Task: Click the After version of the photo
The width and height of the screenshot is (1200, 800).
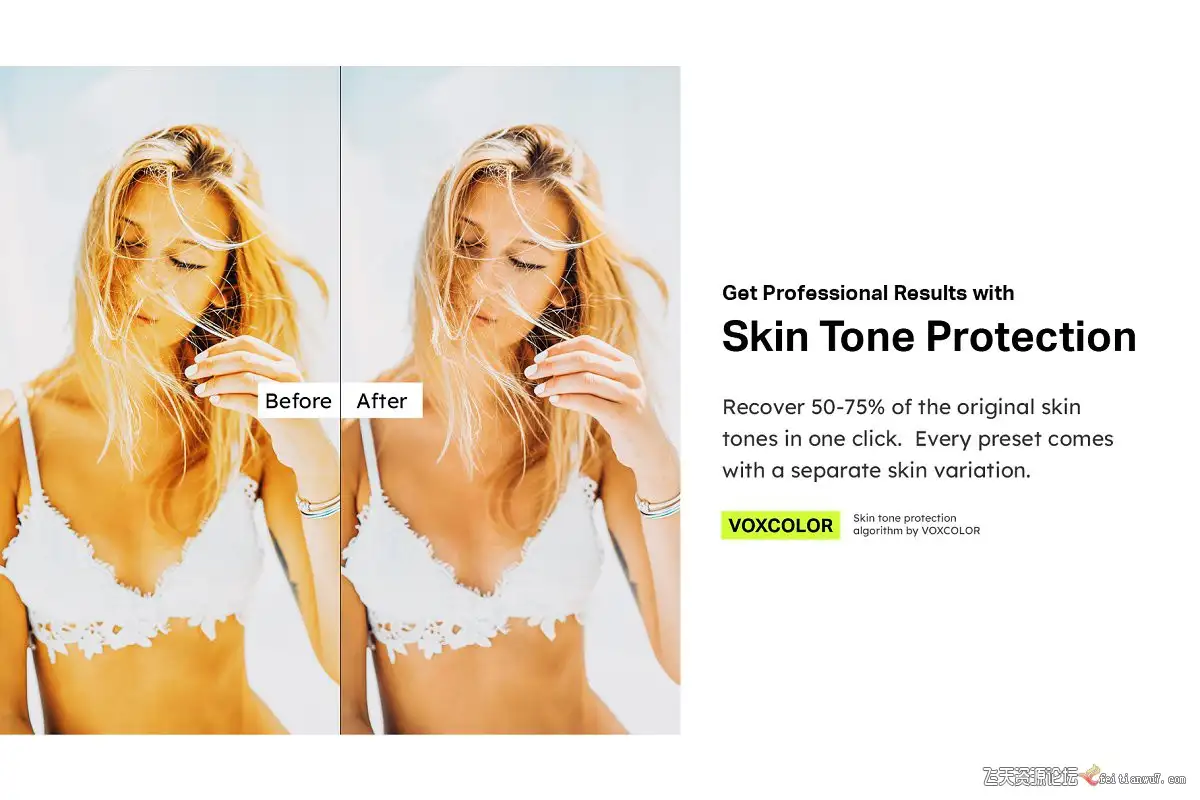Action: pyautogui.click(x=511, y=400)
